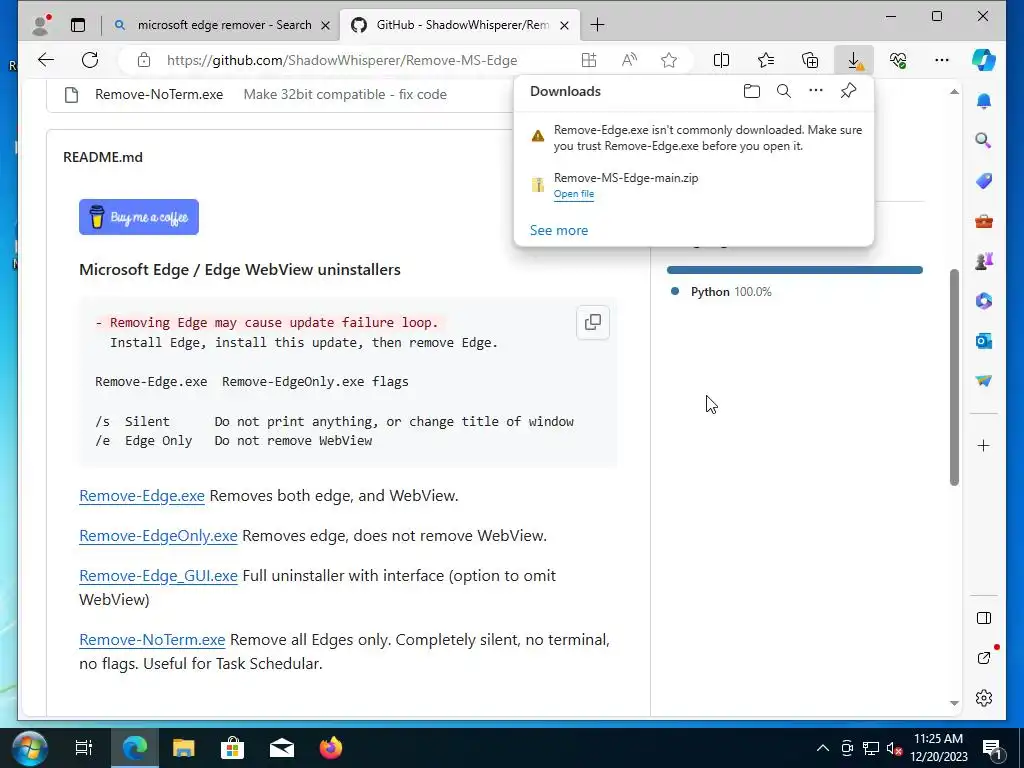Click the address bar URL
Screen dimensions: 1024x768
[342, 60]
